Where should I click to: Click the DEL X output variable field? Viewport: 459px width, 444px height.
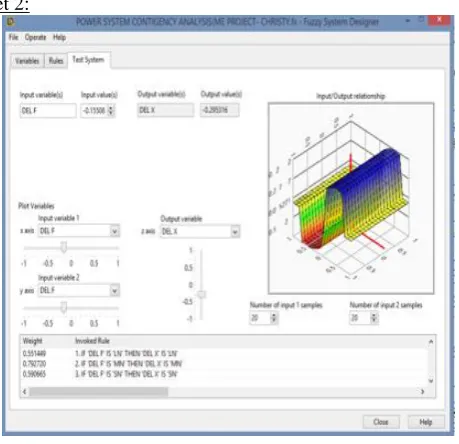(x=165, y=110)
